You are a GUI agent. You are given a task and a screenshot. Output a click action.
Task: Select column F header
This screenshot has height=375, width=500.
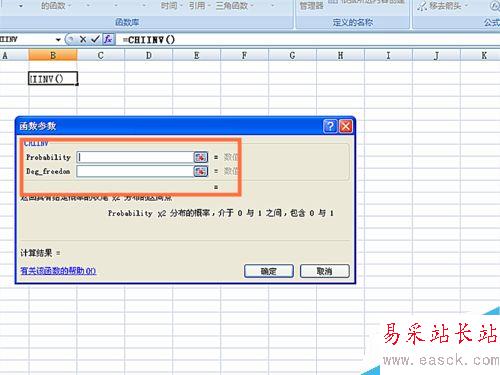coord(245,55)
